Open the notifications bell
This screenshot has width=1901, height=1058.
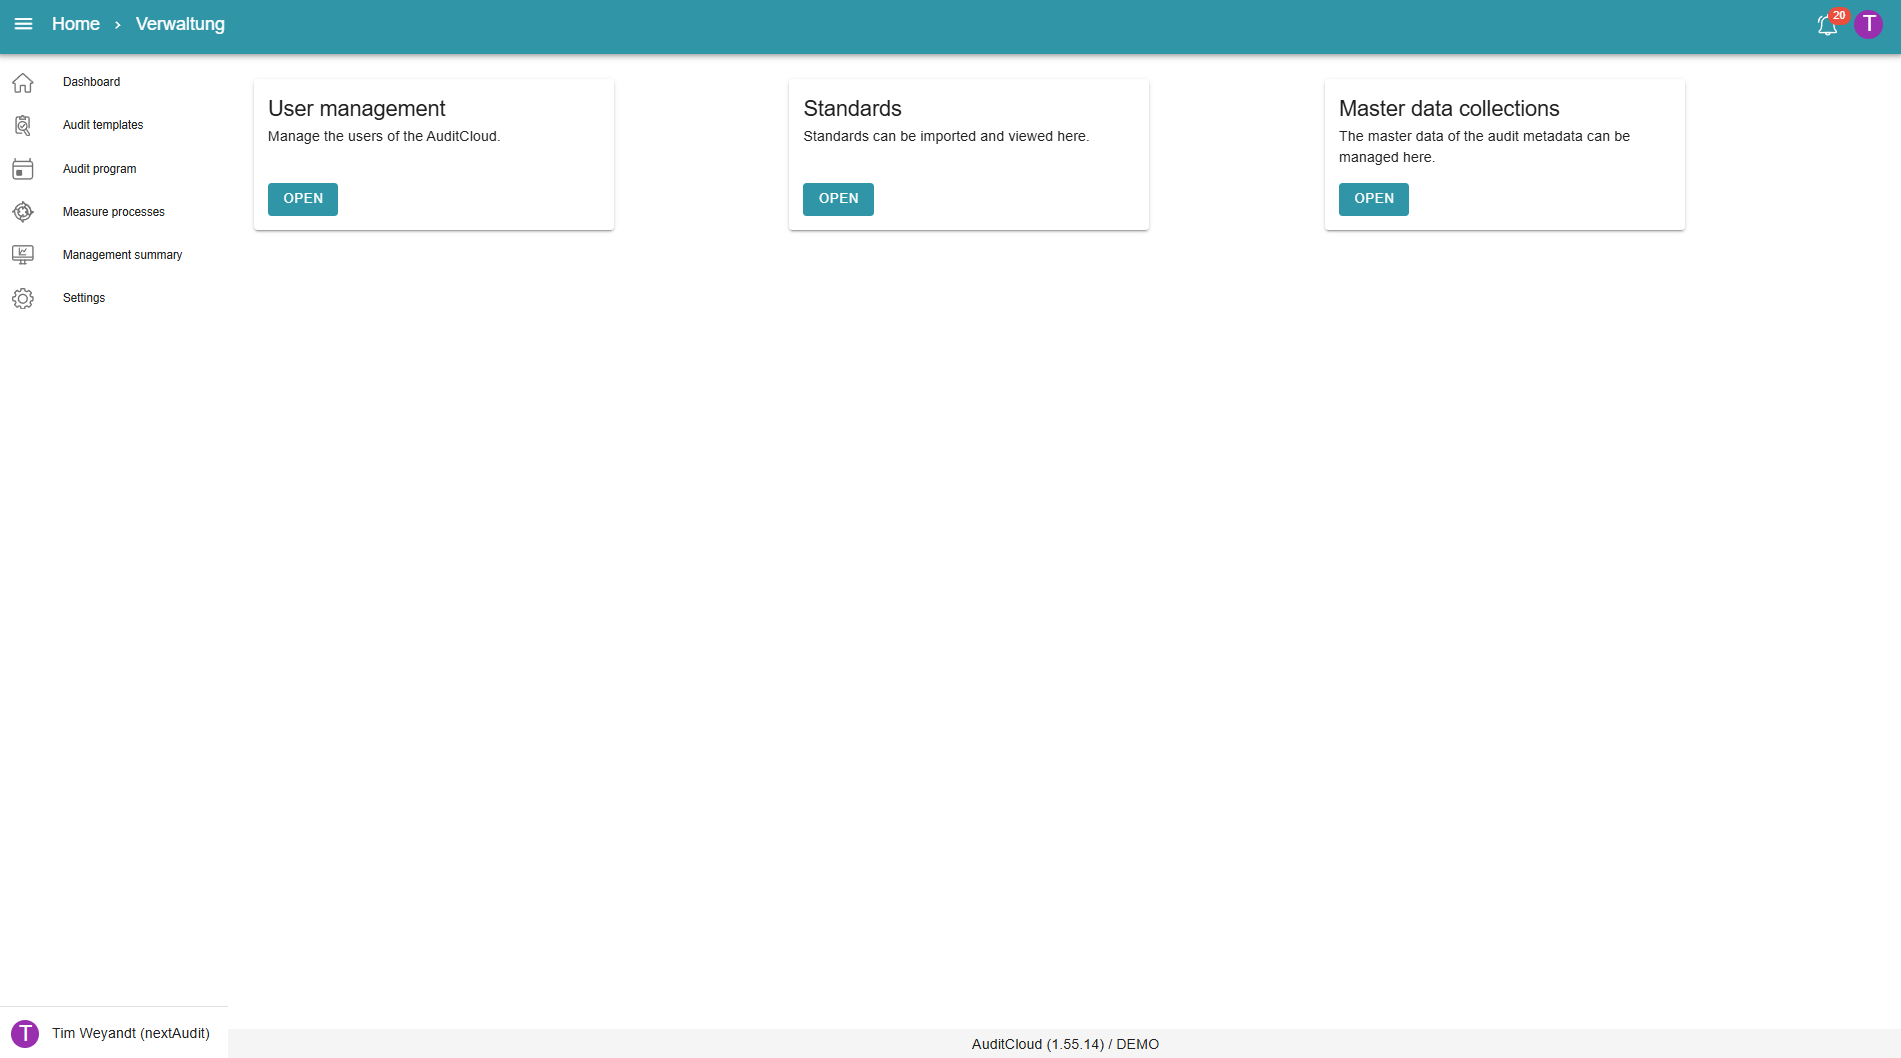tap(1827, 25)
